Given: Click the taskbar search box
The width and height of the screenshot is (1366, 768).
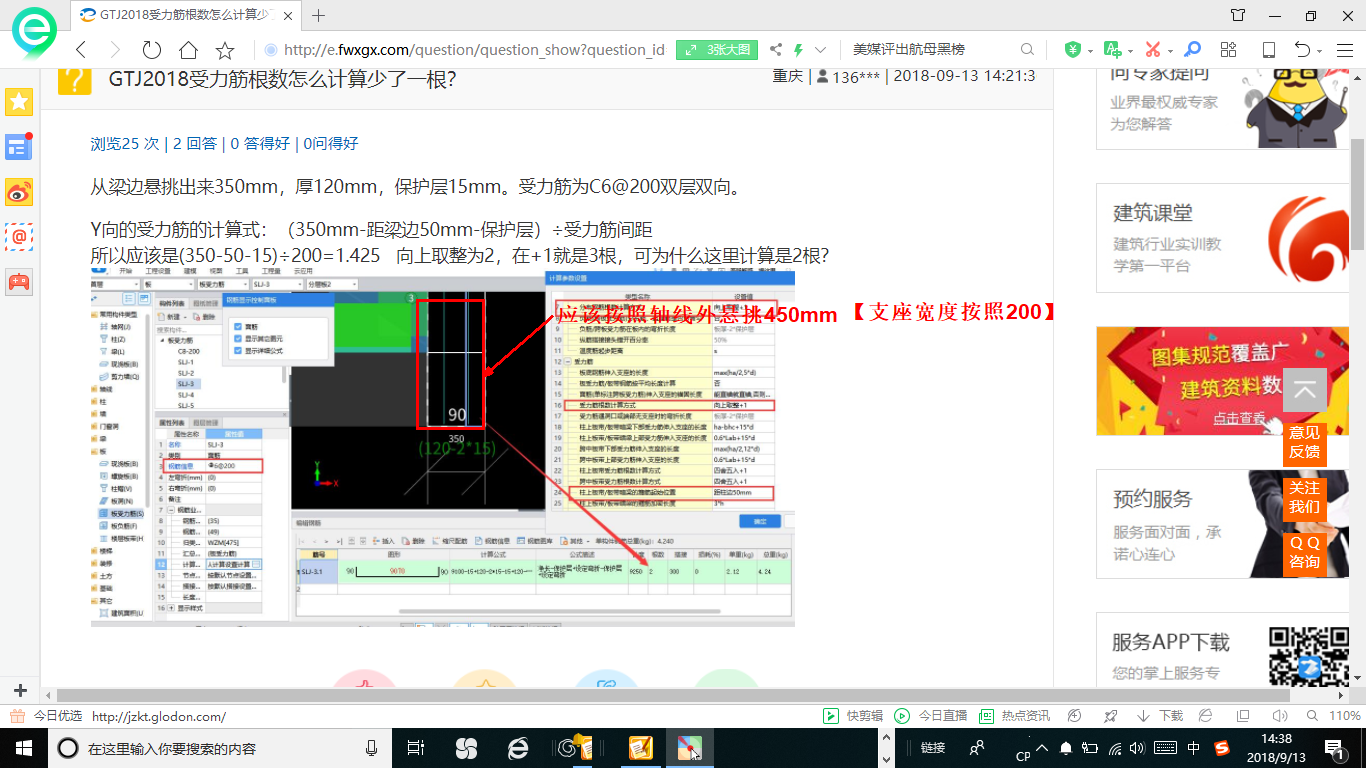Looking at the screenshot, I should [x=220, y=748].
